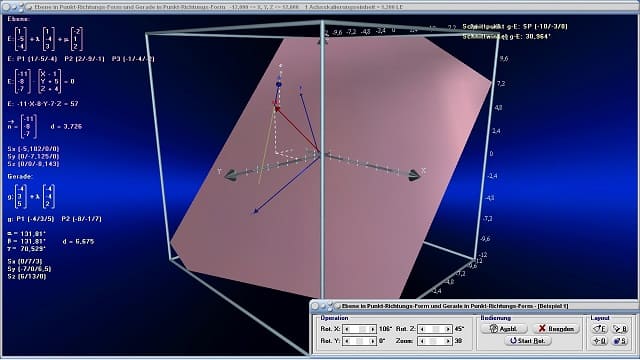This screenshot has height=360, width=640.
Task: Click the Start Rot. button
Action: click(x=527, y=341)
